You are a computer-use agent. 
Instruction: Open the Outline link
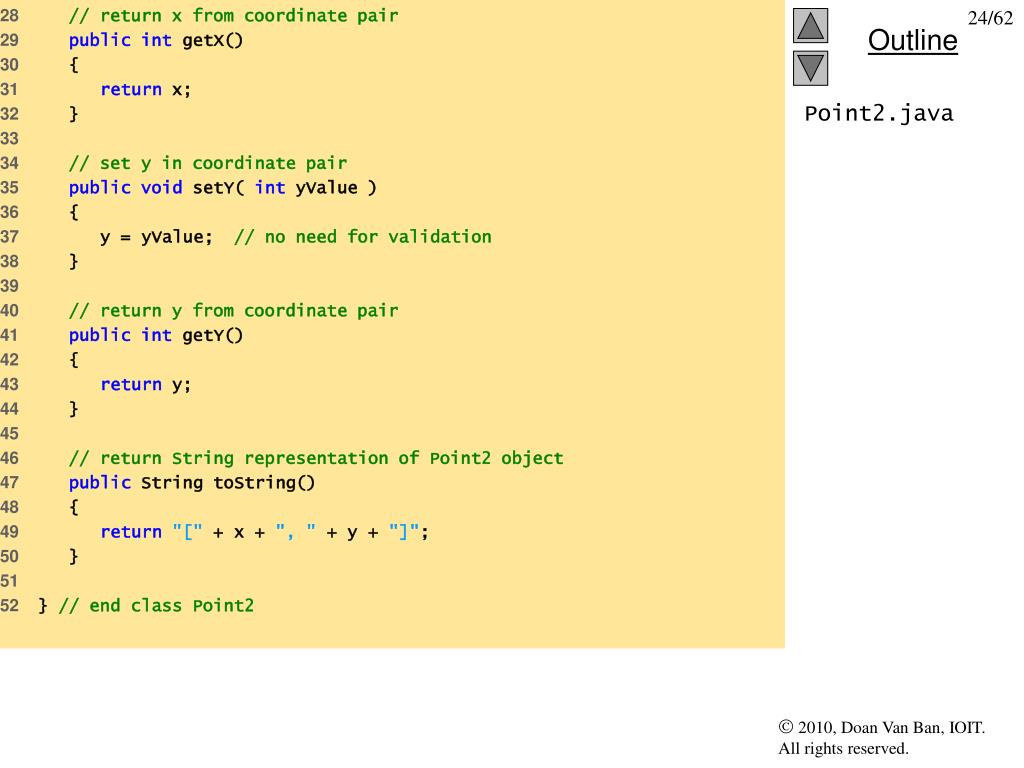[x=912, y=40]
